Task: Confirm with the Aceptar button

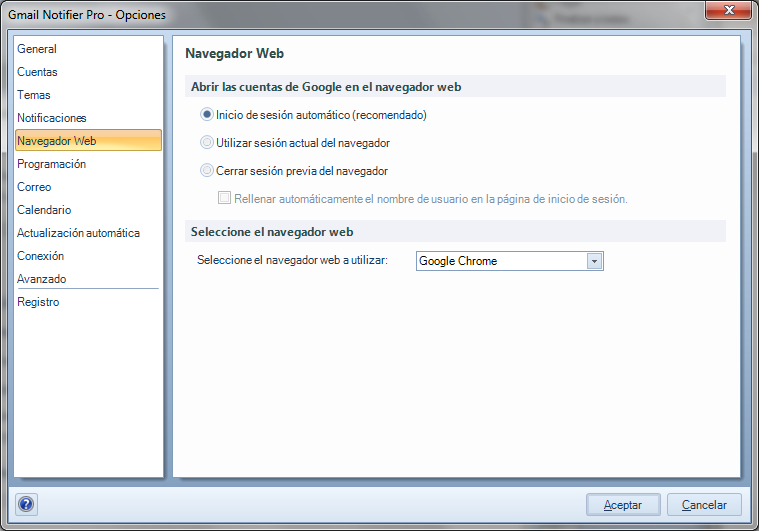Action: [x=623, y=505]
